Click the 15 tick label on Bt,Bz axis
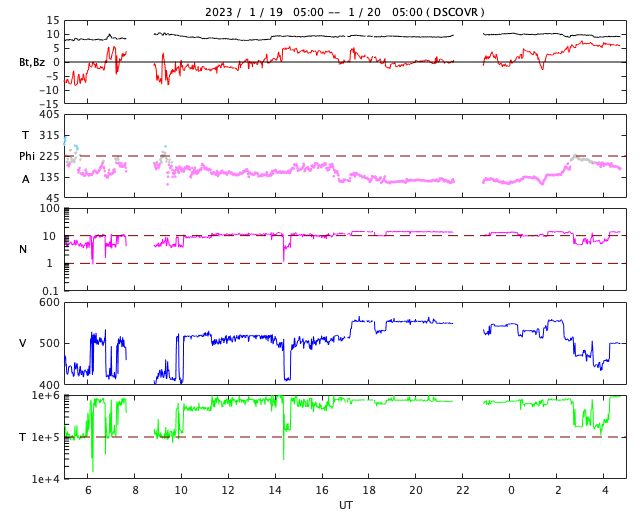 pyautogui.click(x=53, y=20)
